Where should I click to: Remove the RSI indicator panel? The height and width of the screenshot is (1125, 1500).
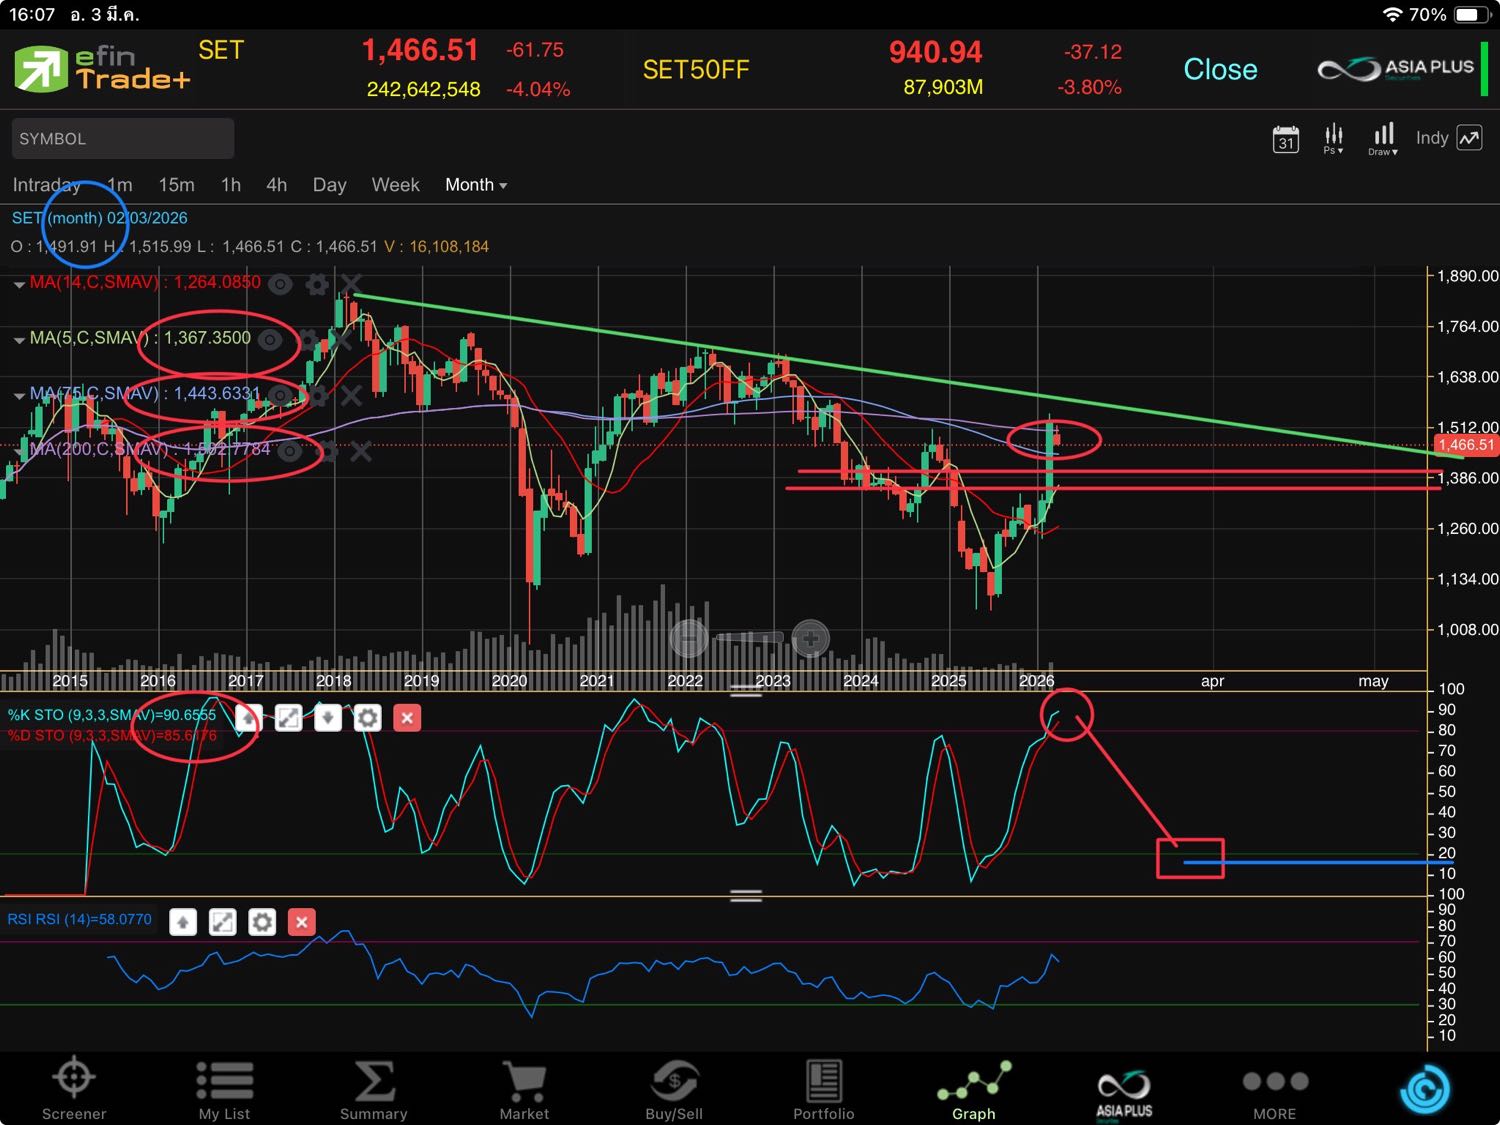click(x=302, y=921)
